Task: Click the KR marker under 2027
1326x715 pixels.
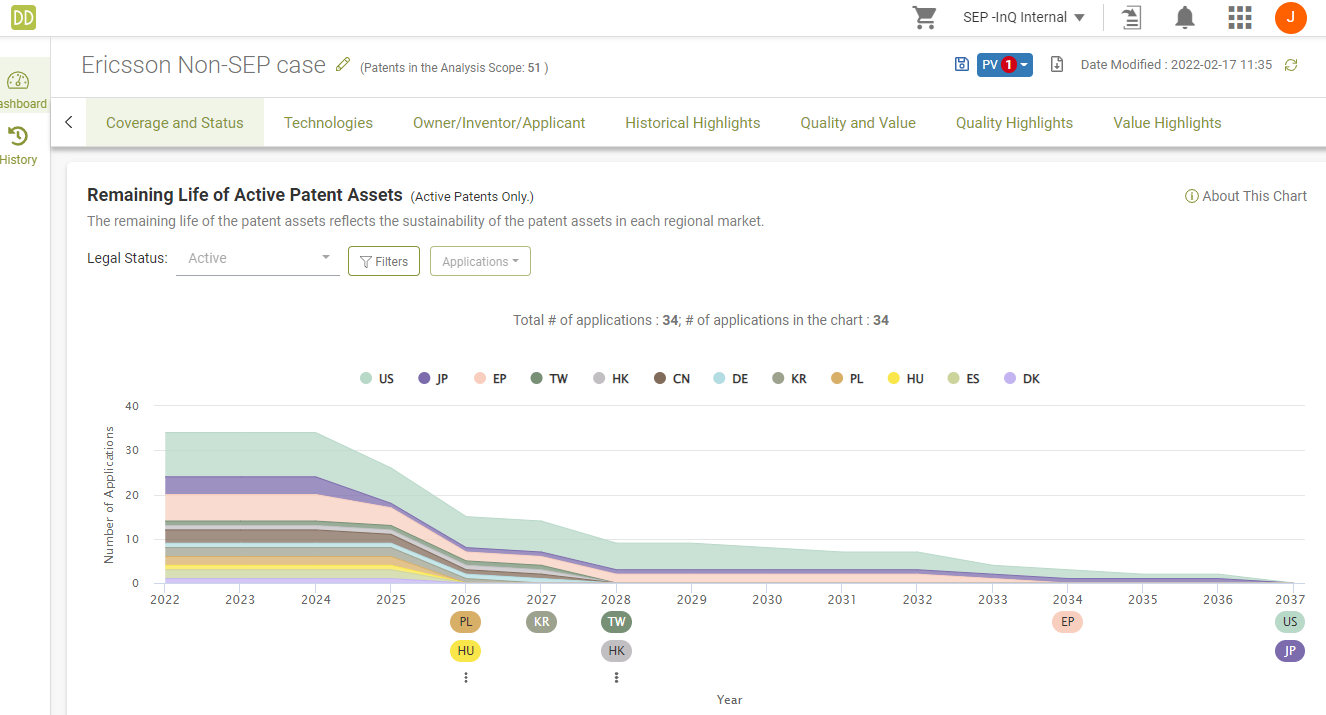Action: click(541, 622)
